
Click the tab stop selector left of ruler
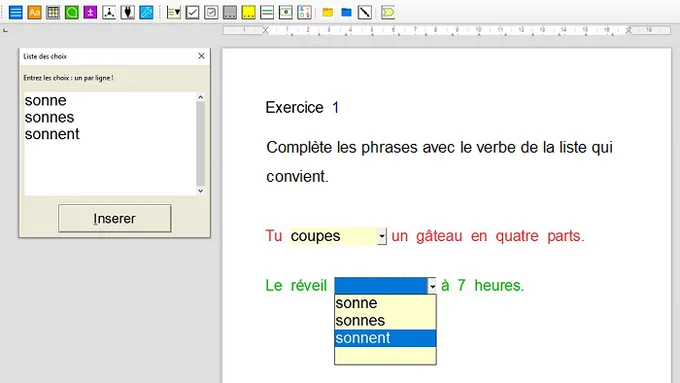point(5,30)
